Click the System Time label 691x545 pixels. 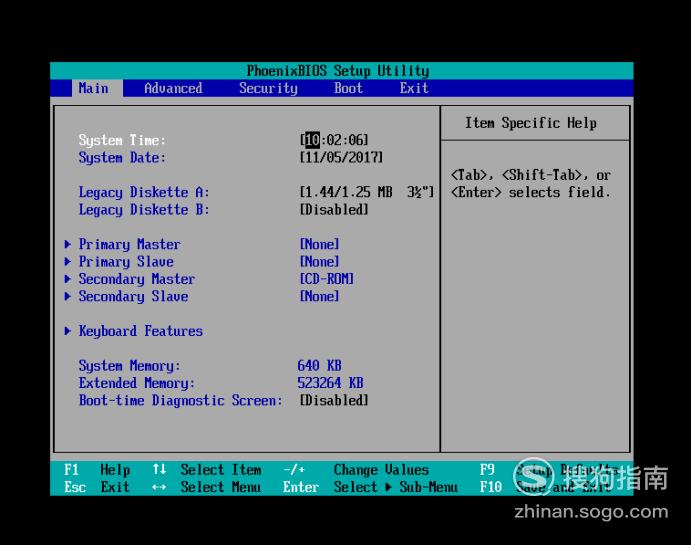pyautogui.click(x=122, y=141)
